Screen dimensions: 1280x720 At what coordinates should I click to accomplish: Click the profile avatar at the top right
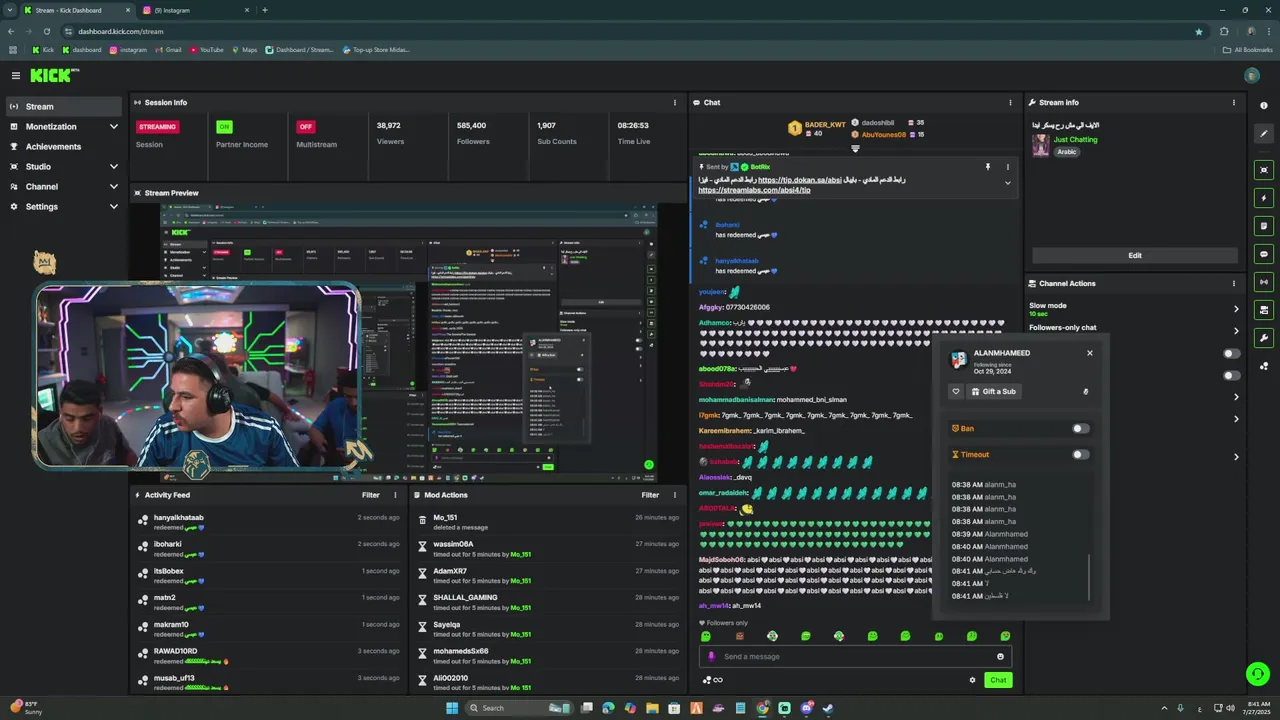click(1252, 75)
